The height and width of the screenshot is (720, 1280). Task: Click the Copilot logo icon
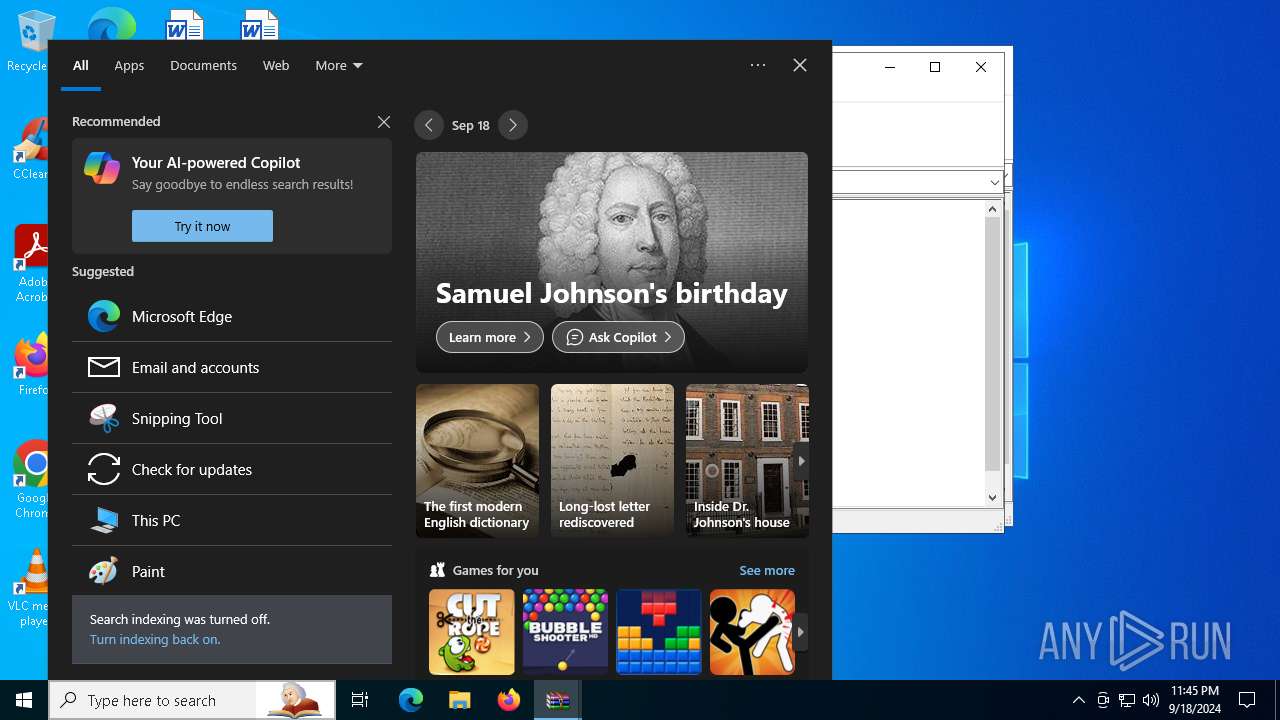[x=102, y=168]
